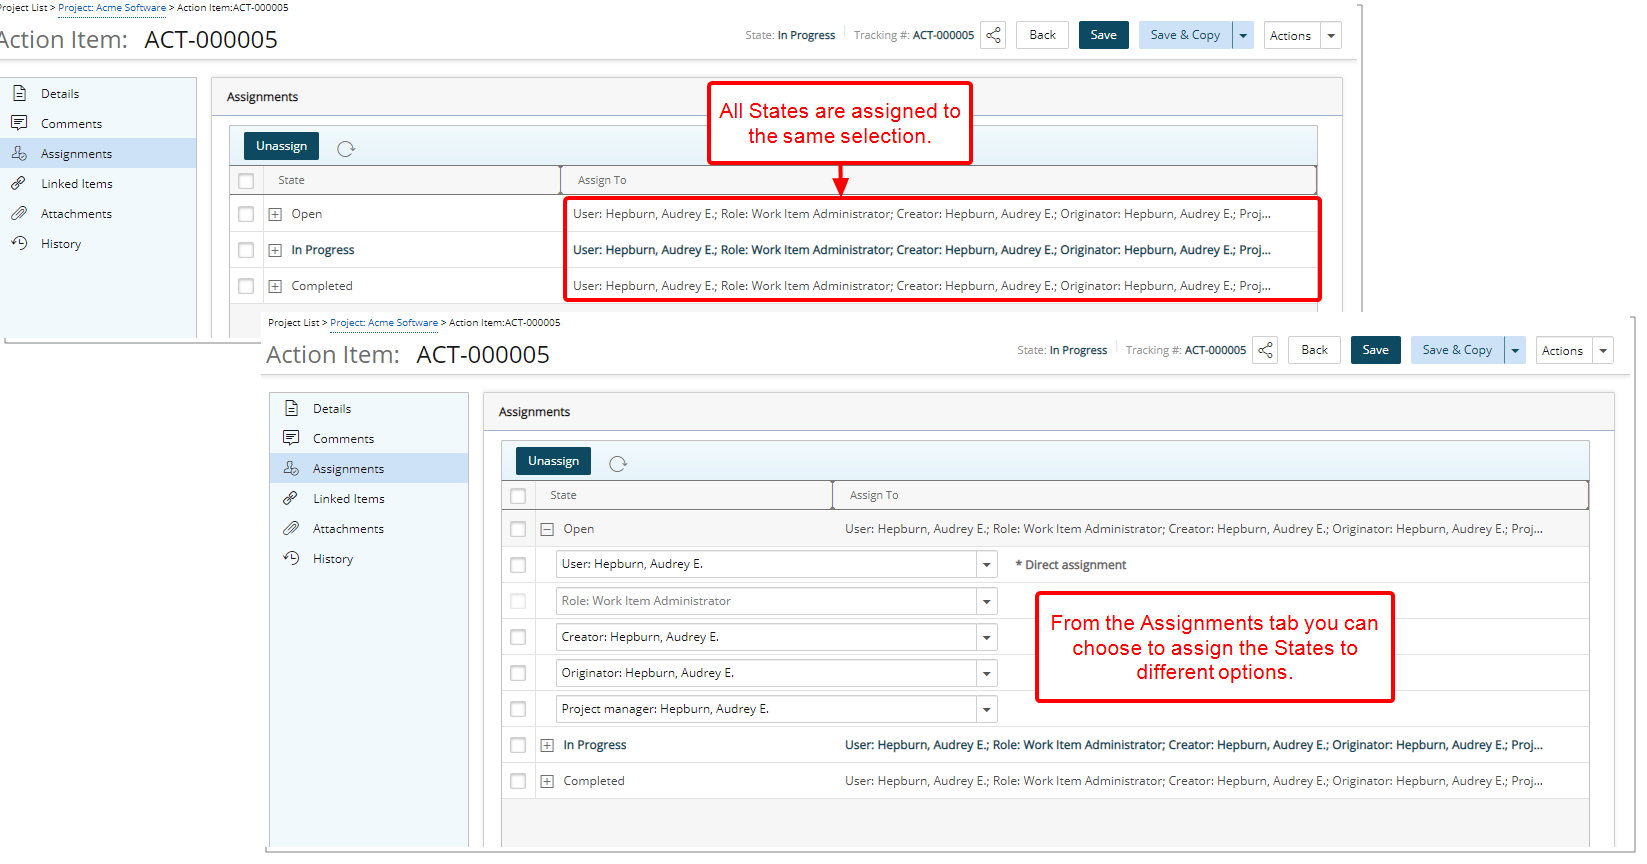Click the Assign To header in the lower table
The width and height of the screenshot is (1647, 864).
tap(874, 495)
